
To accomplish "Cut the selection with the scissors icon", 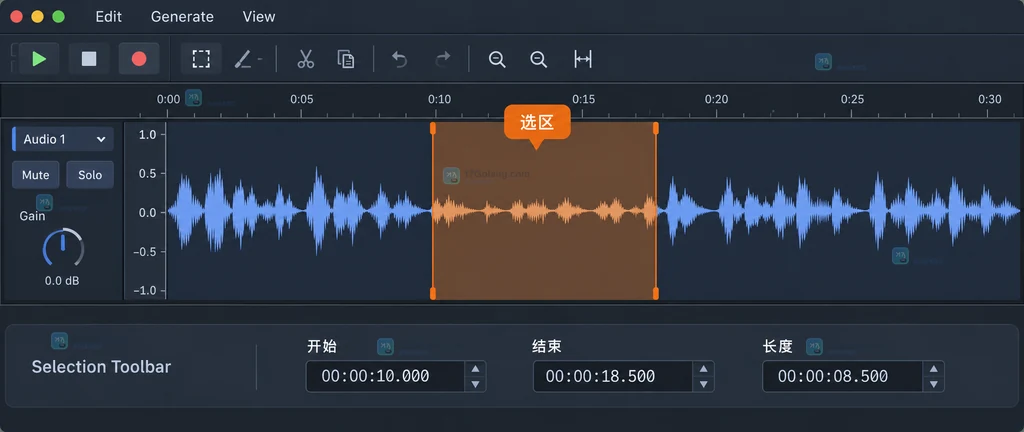I will coord(305,59).
